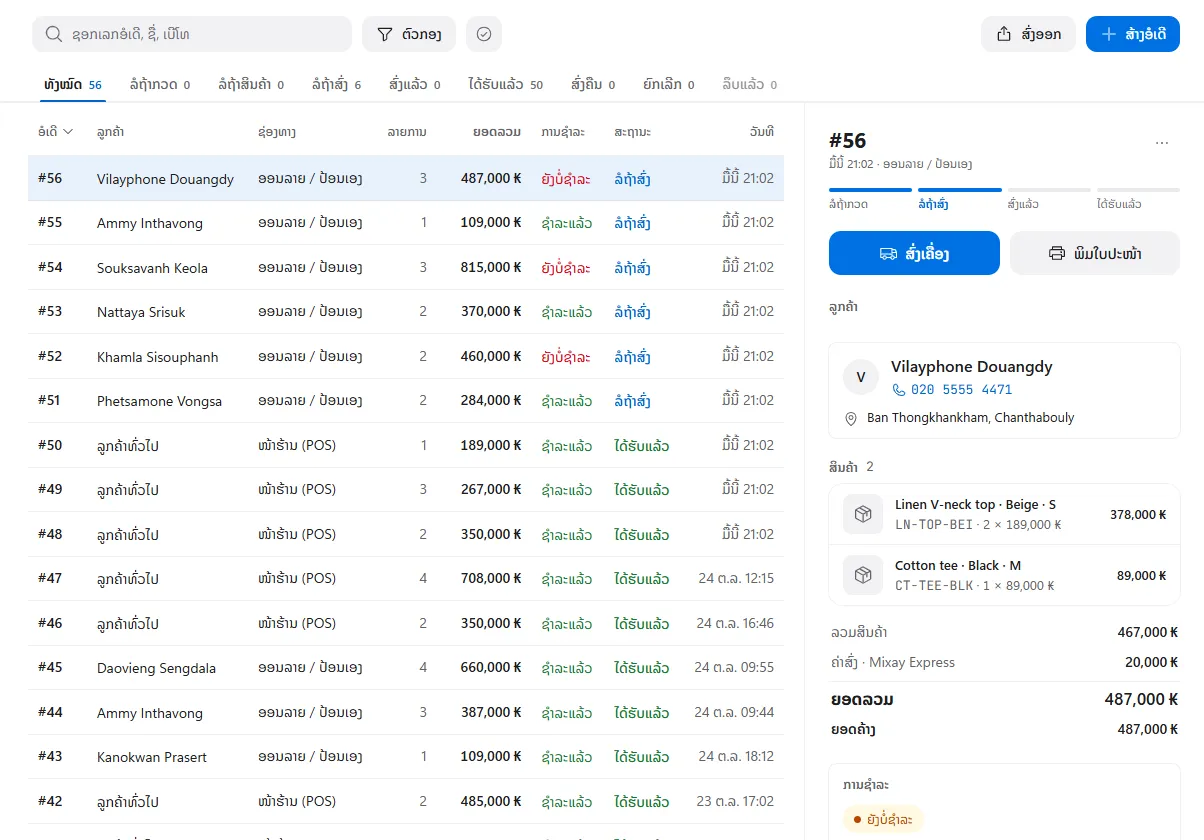
Task: Click the ຍອດລວມ column header
Action: coord(497,131)
